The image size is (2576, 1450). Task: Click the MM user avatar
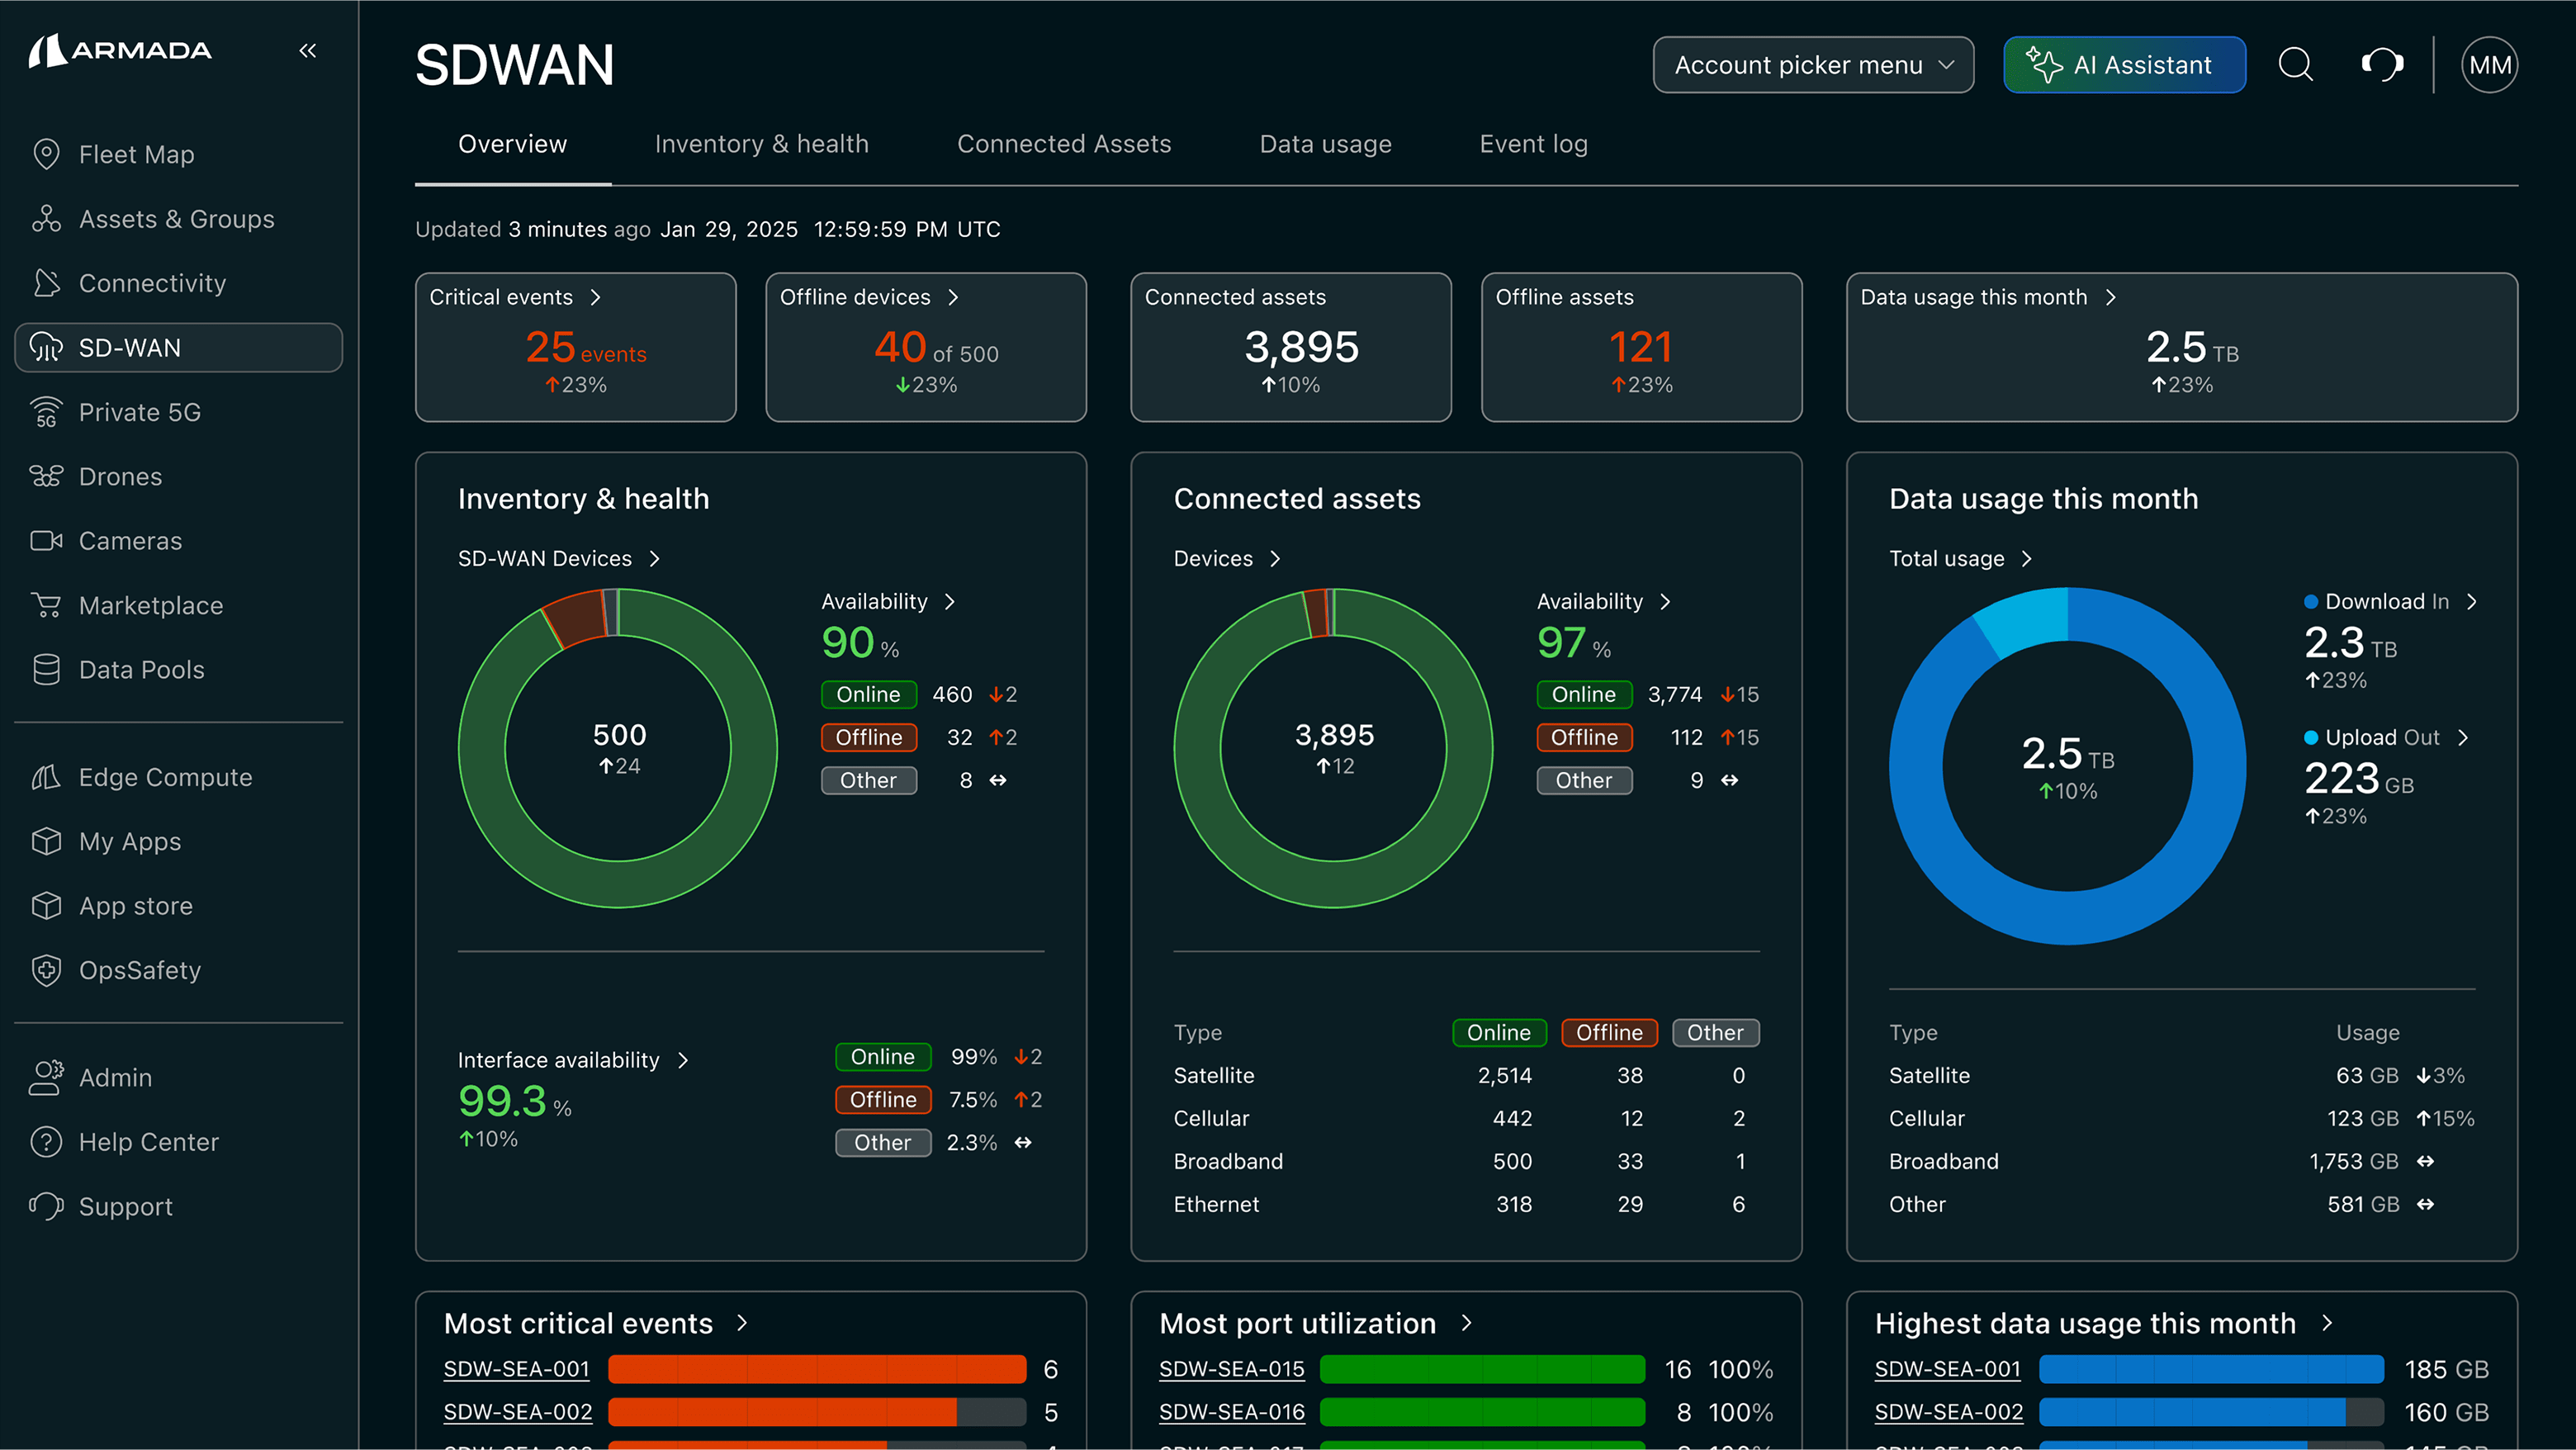[x=2488, y=65]
